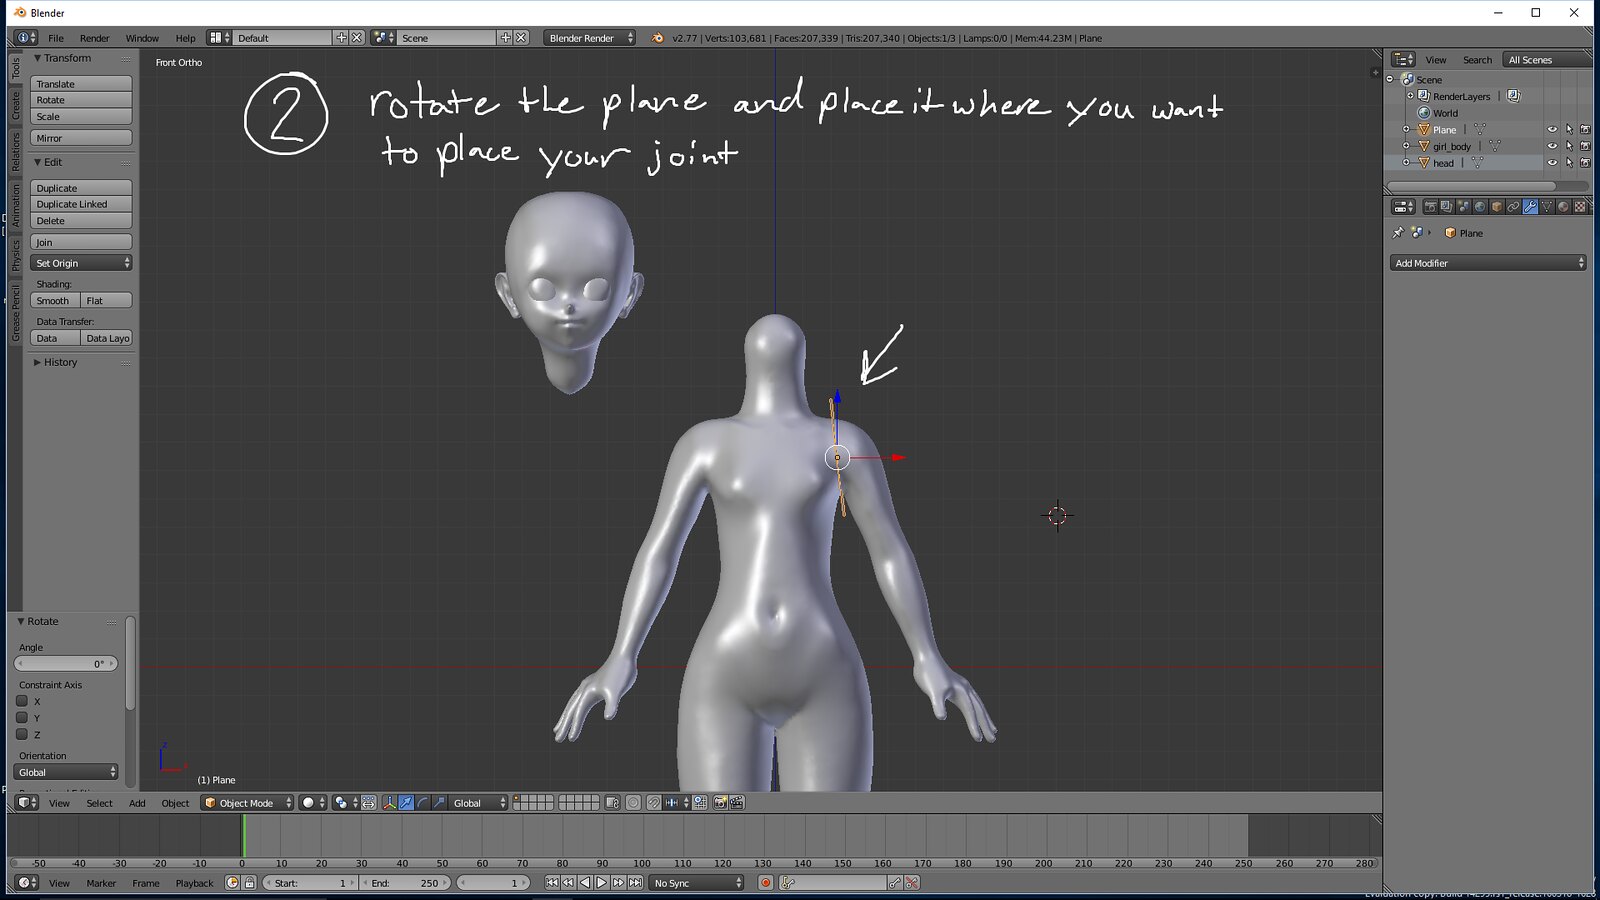
Task: Select the Modifiers wrench tab
Action: [1530, 206]
